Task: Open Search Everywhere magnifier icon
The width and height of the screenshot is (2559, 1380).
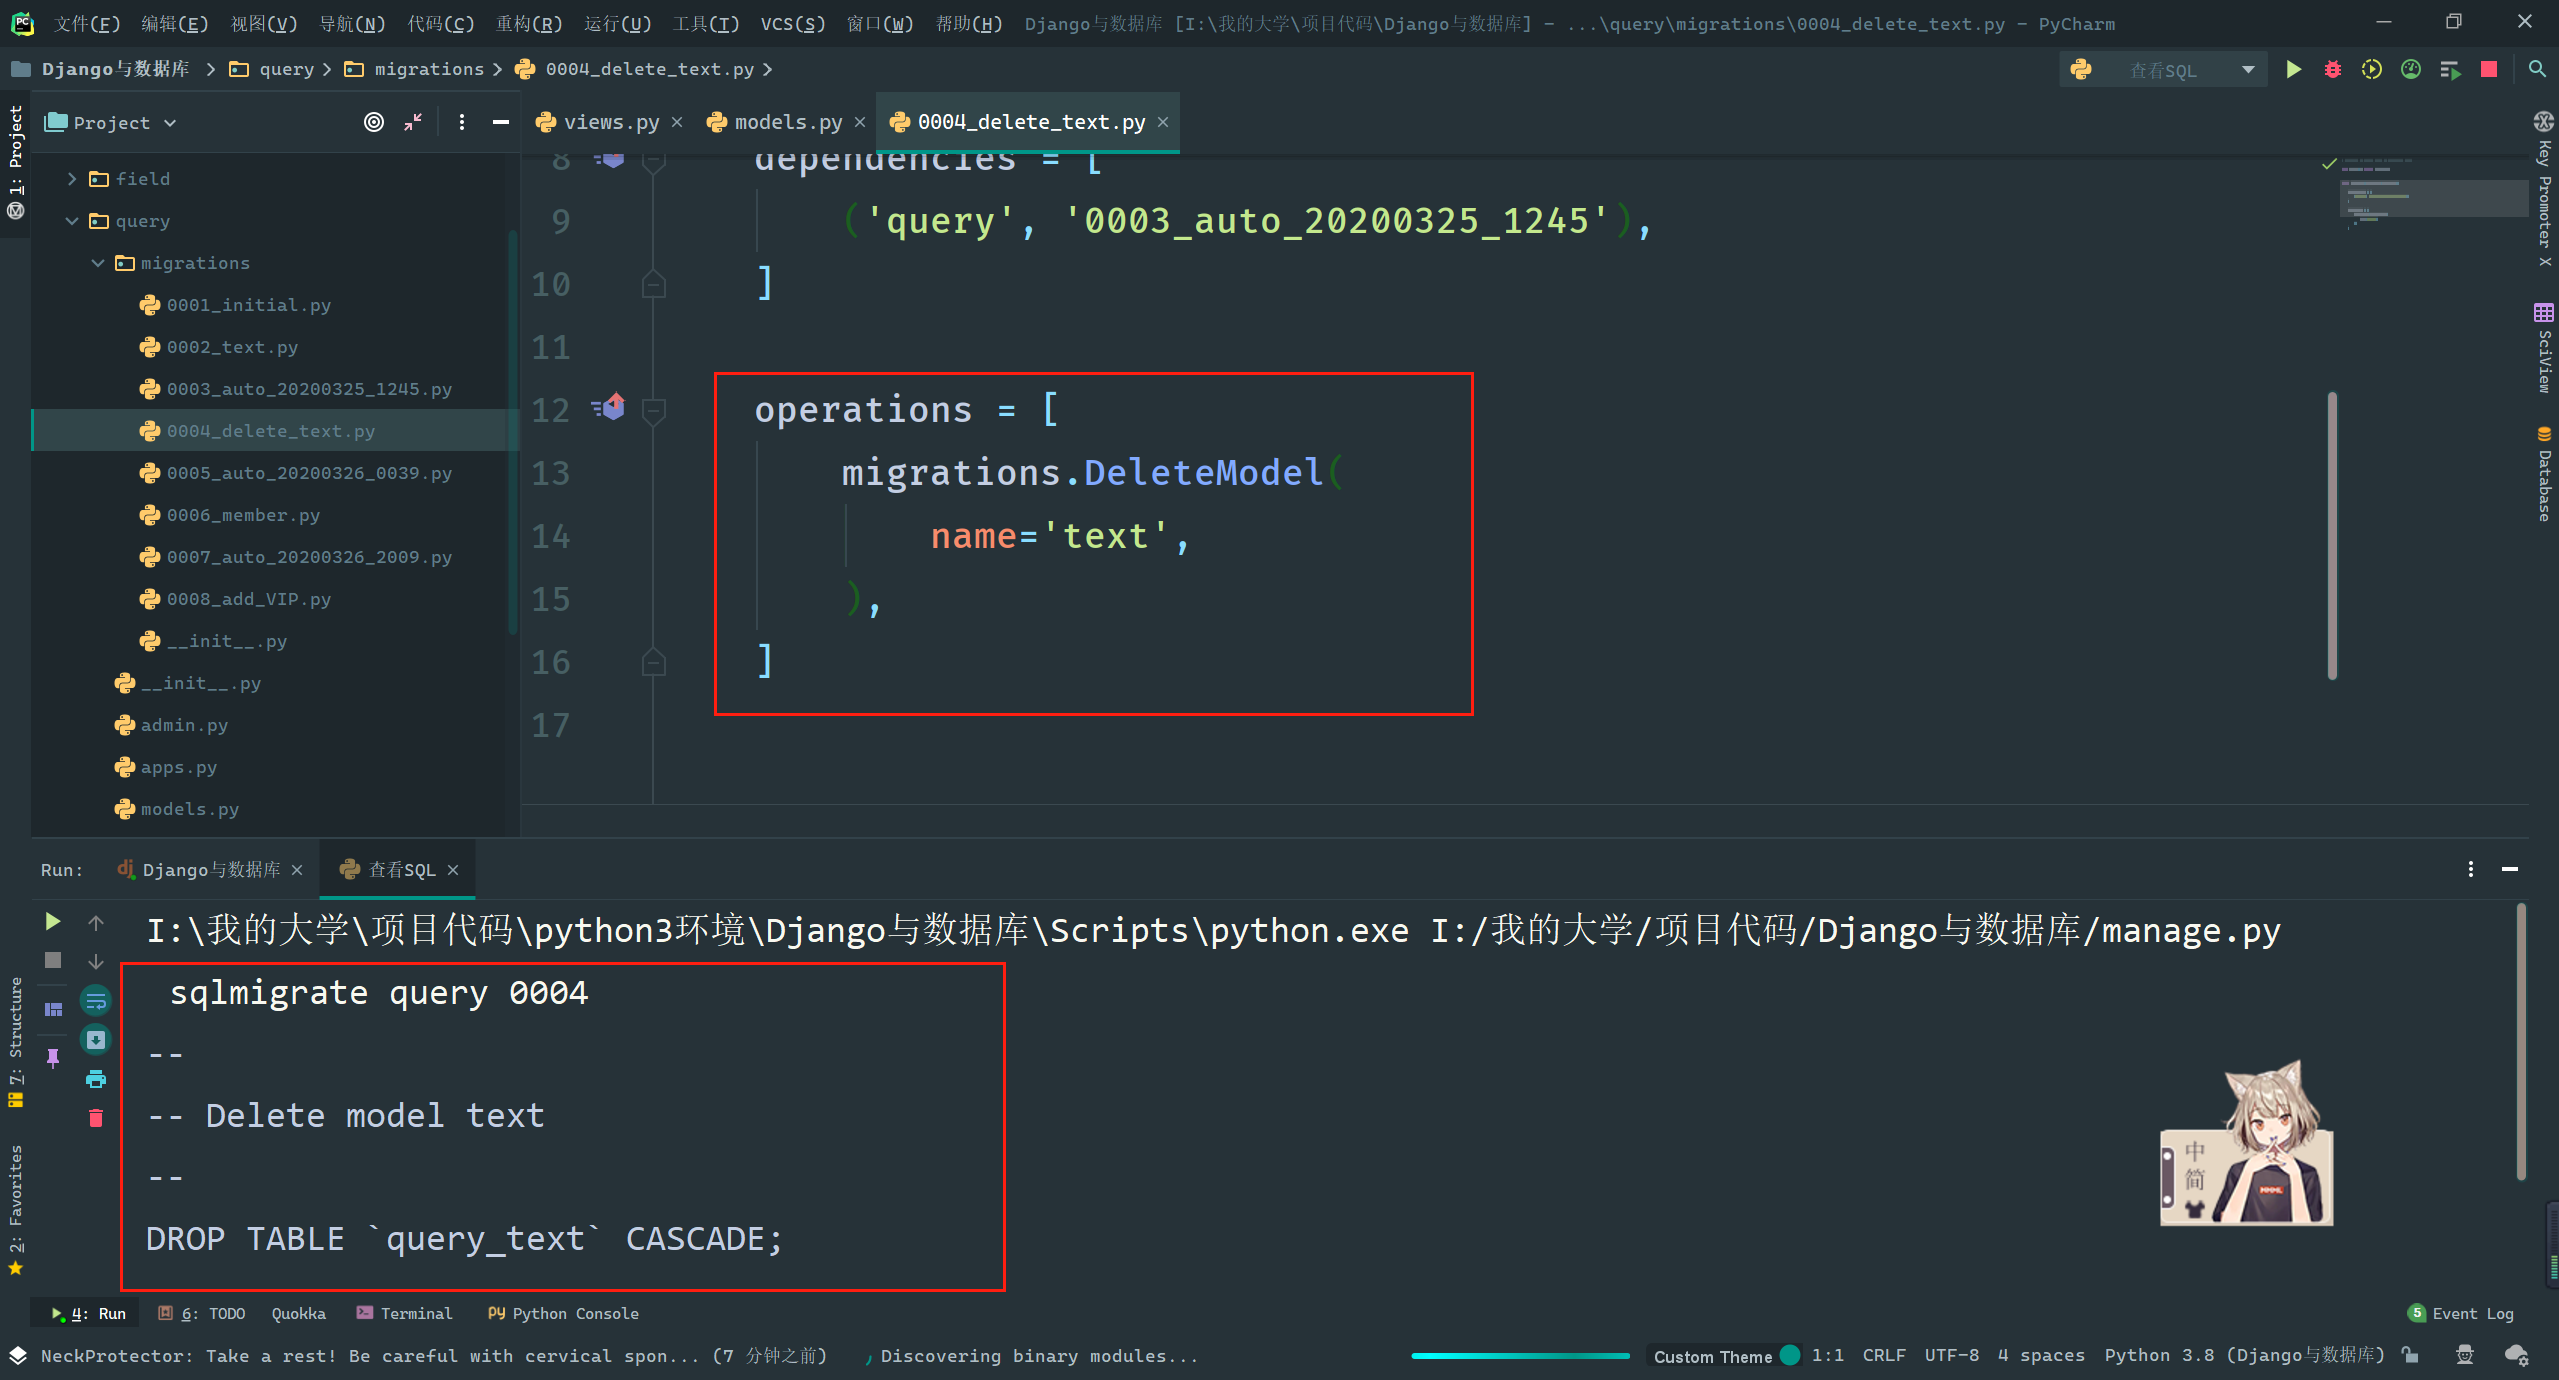Action: pos(2537,69)
